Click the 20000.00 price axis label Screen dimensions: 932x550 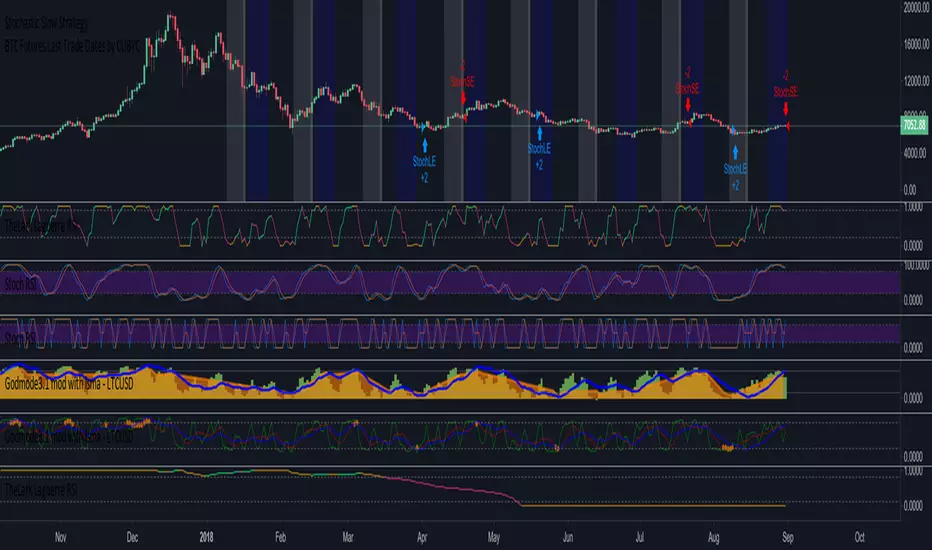(x=916, y=7)
